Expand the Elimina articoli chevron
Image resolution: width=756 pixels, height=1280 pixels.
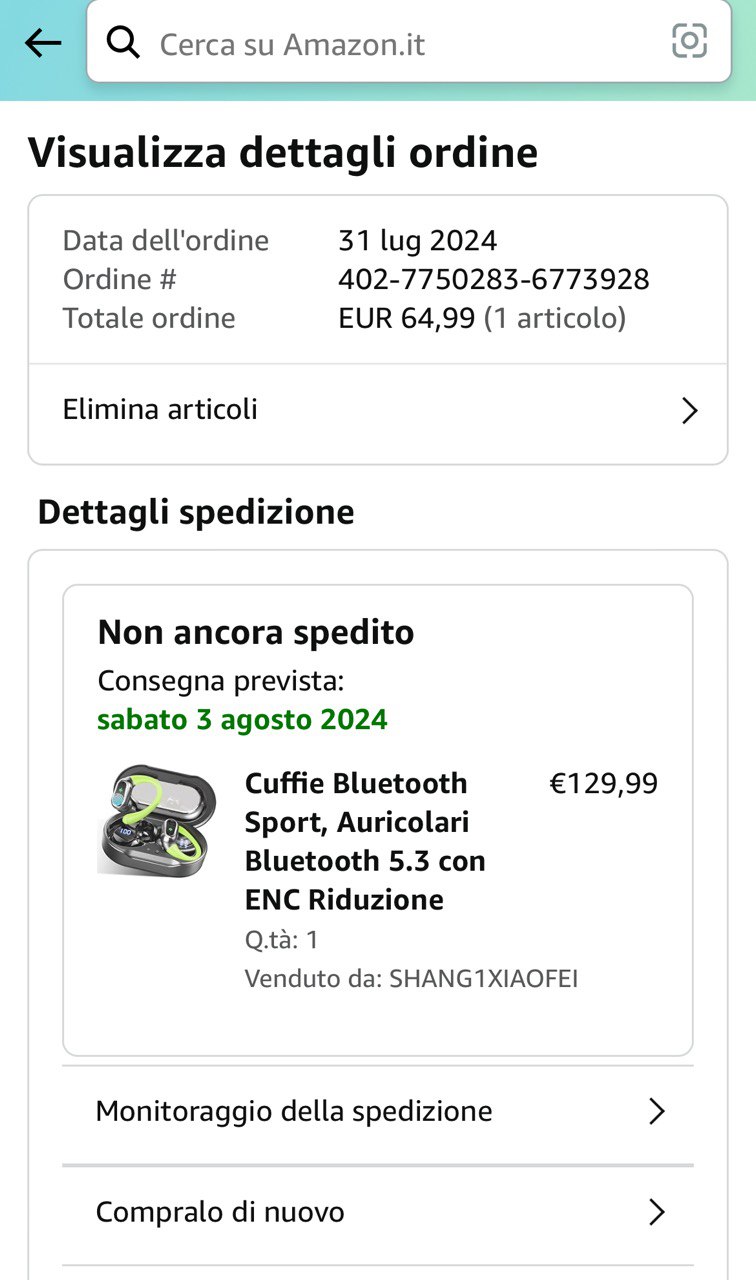point(689,411)
